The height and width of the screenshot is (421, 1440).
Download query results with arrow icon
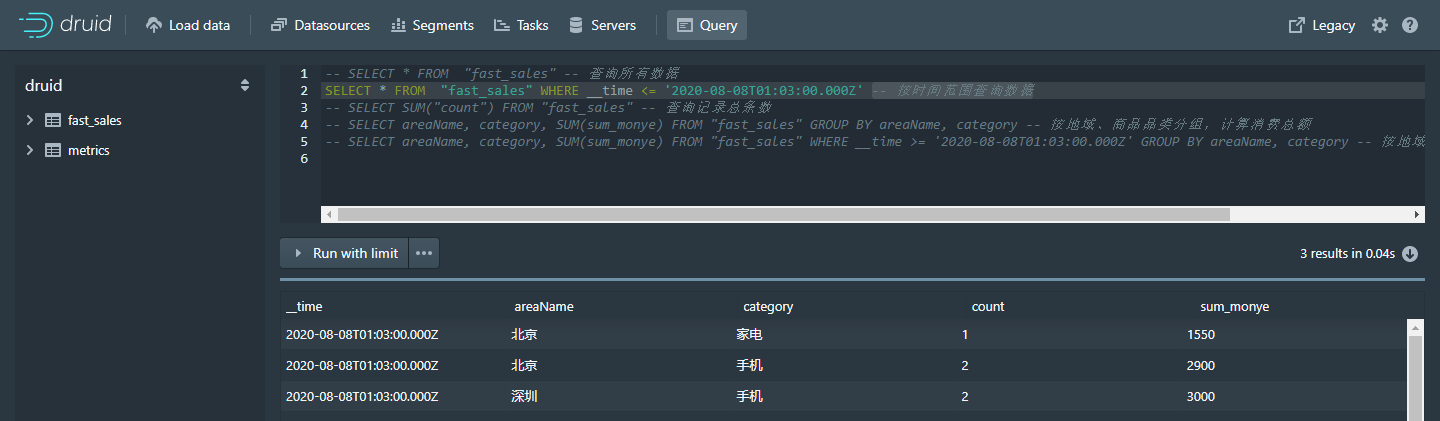point(1410,253)
